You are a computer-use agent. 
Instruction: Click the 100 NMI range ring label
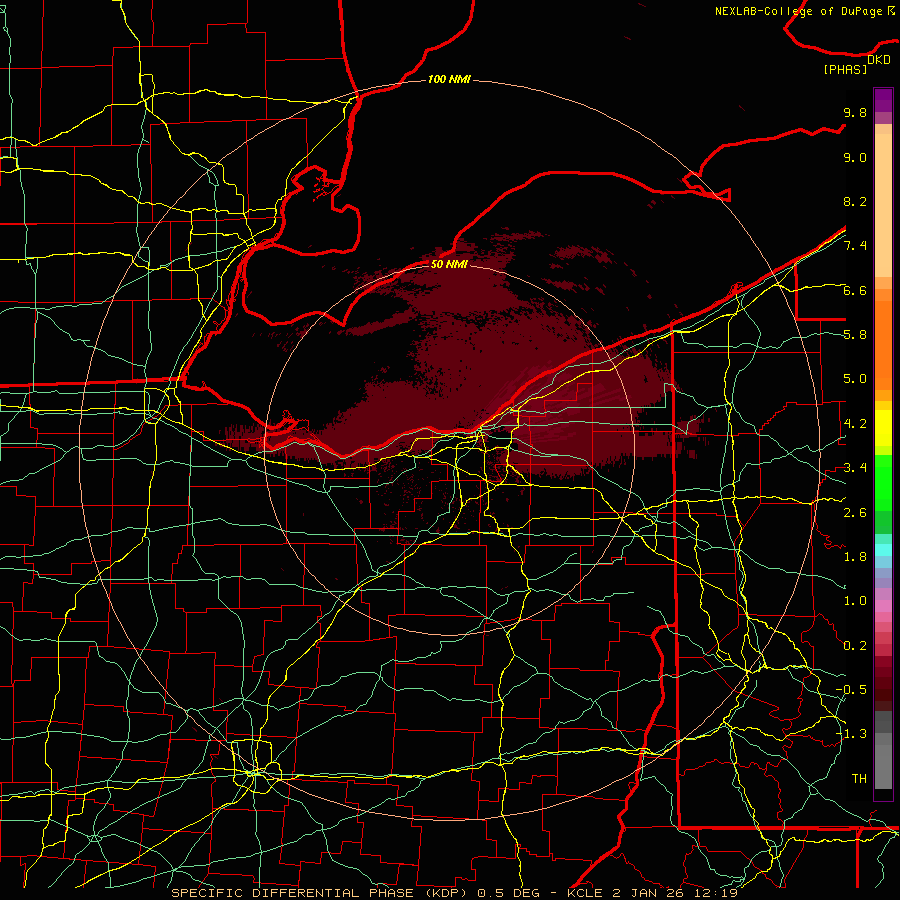449,79
